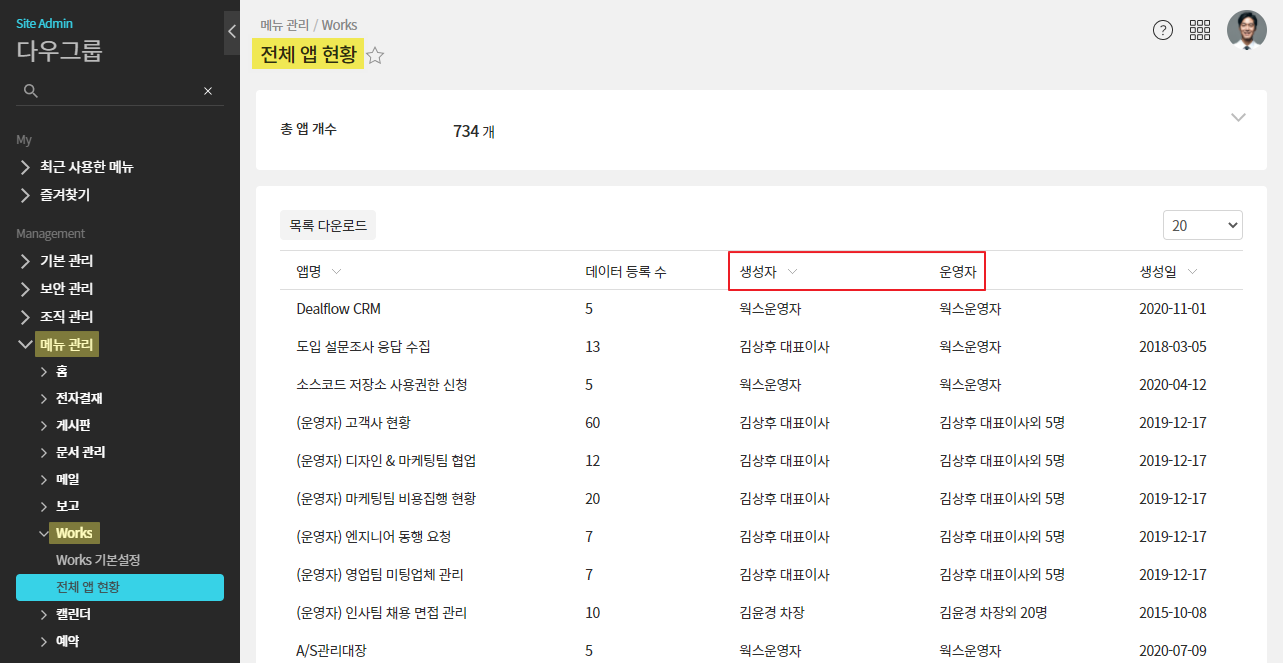Open the page size dropdown showing 20
Viewport: 1283px width, 663px height.
tap(1202, 225)
